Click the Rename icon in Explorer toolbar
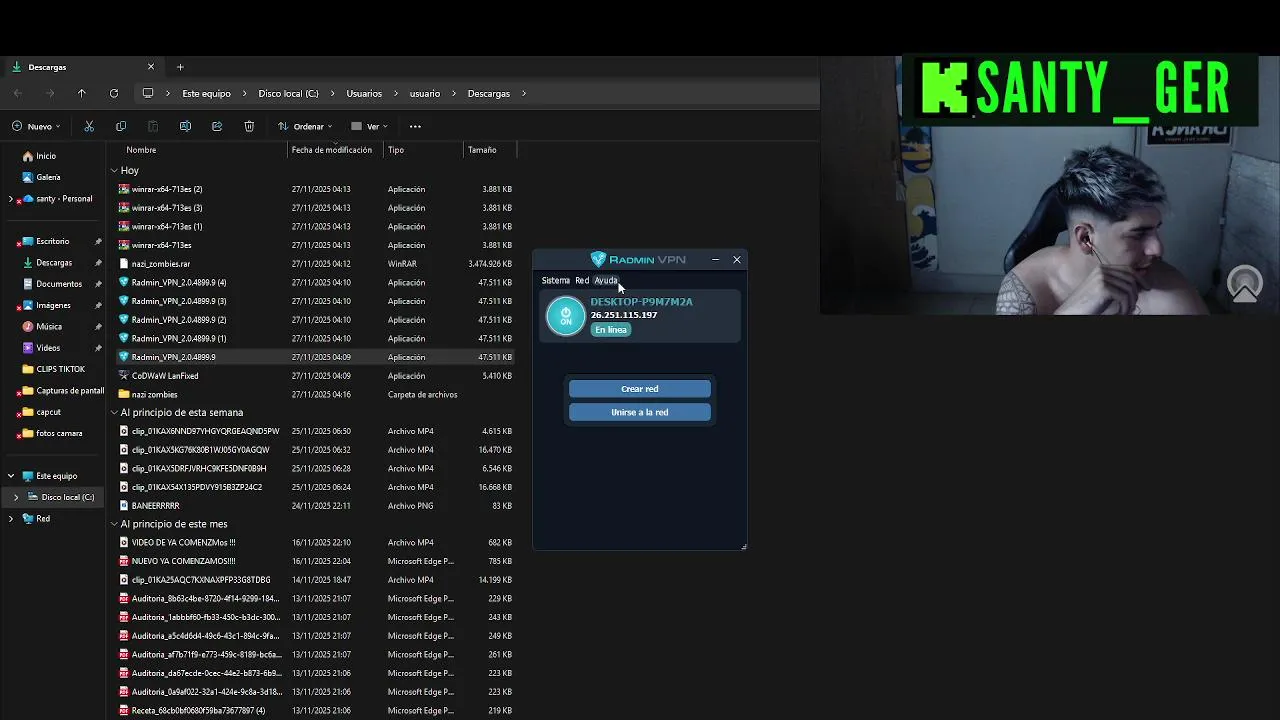Image resolution: width=1280 pixels, height=720 pixels. tap(185, 126)
